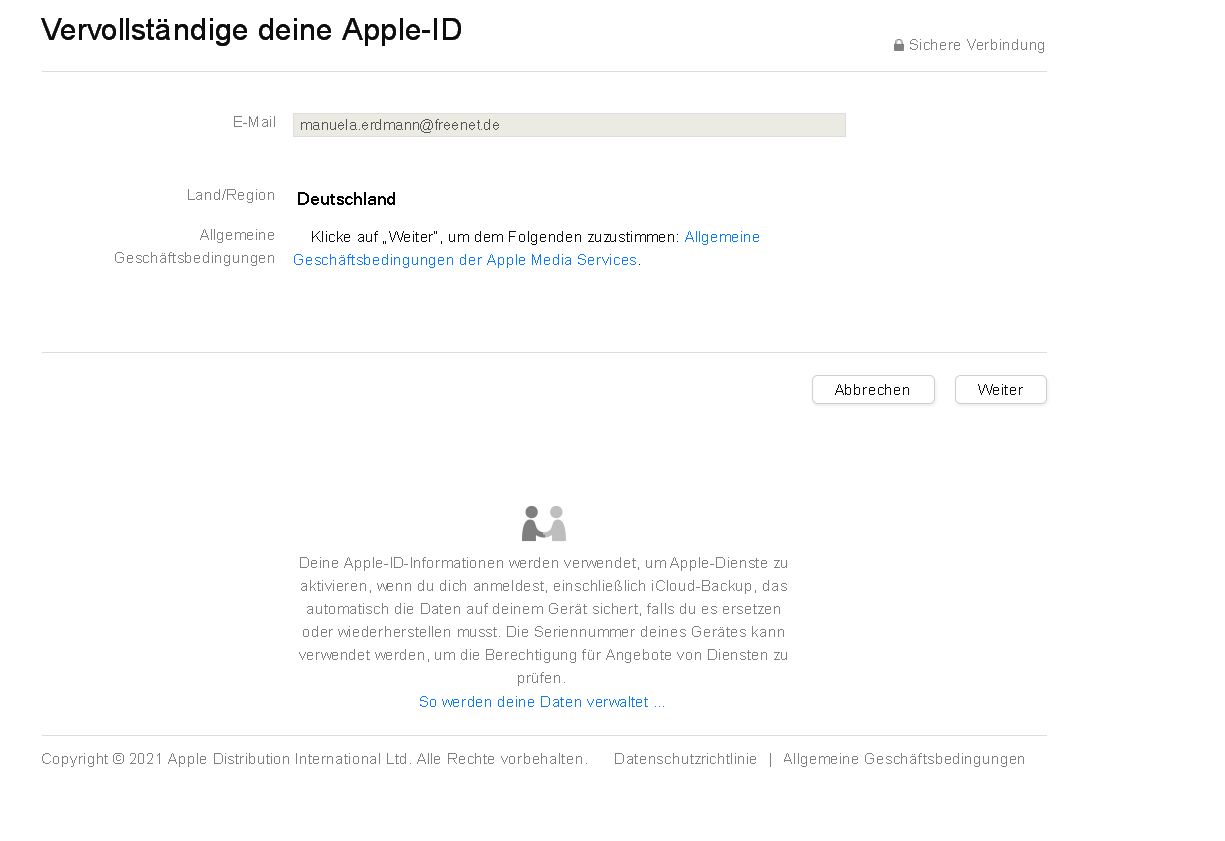Click the E-Mail input field

click(x=569, y=125)
